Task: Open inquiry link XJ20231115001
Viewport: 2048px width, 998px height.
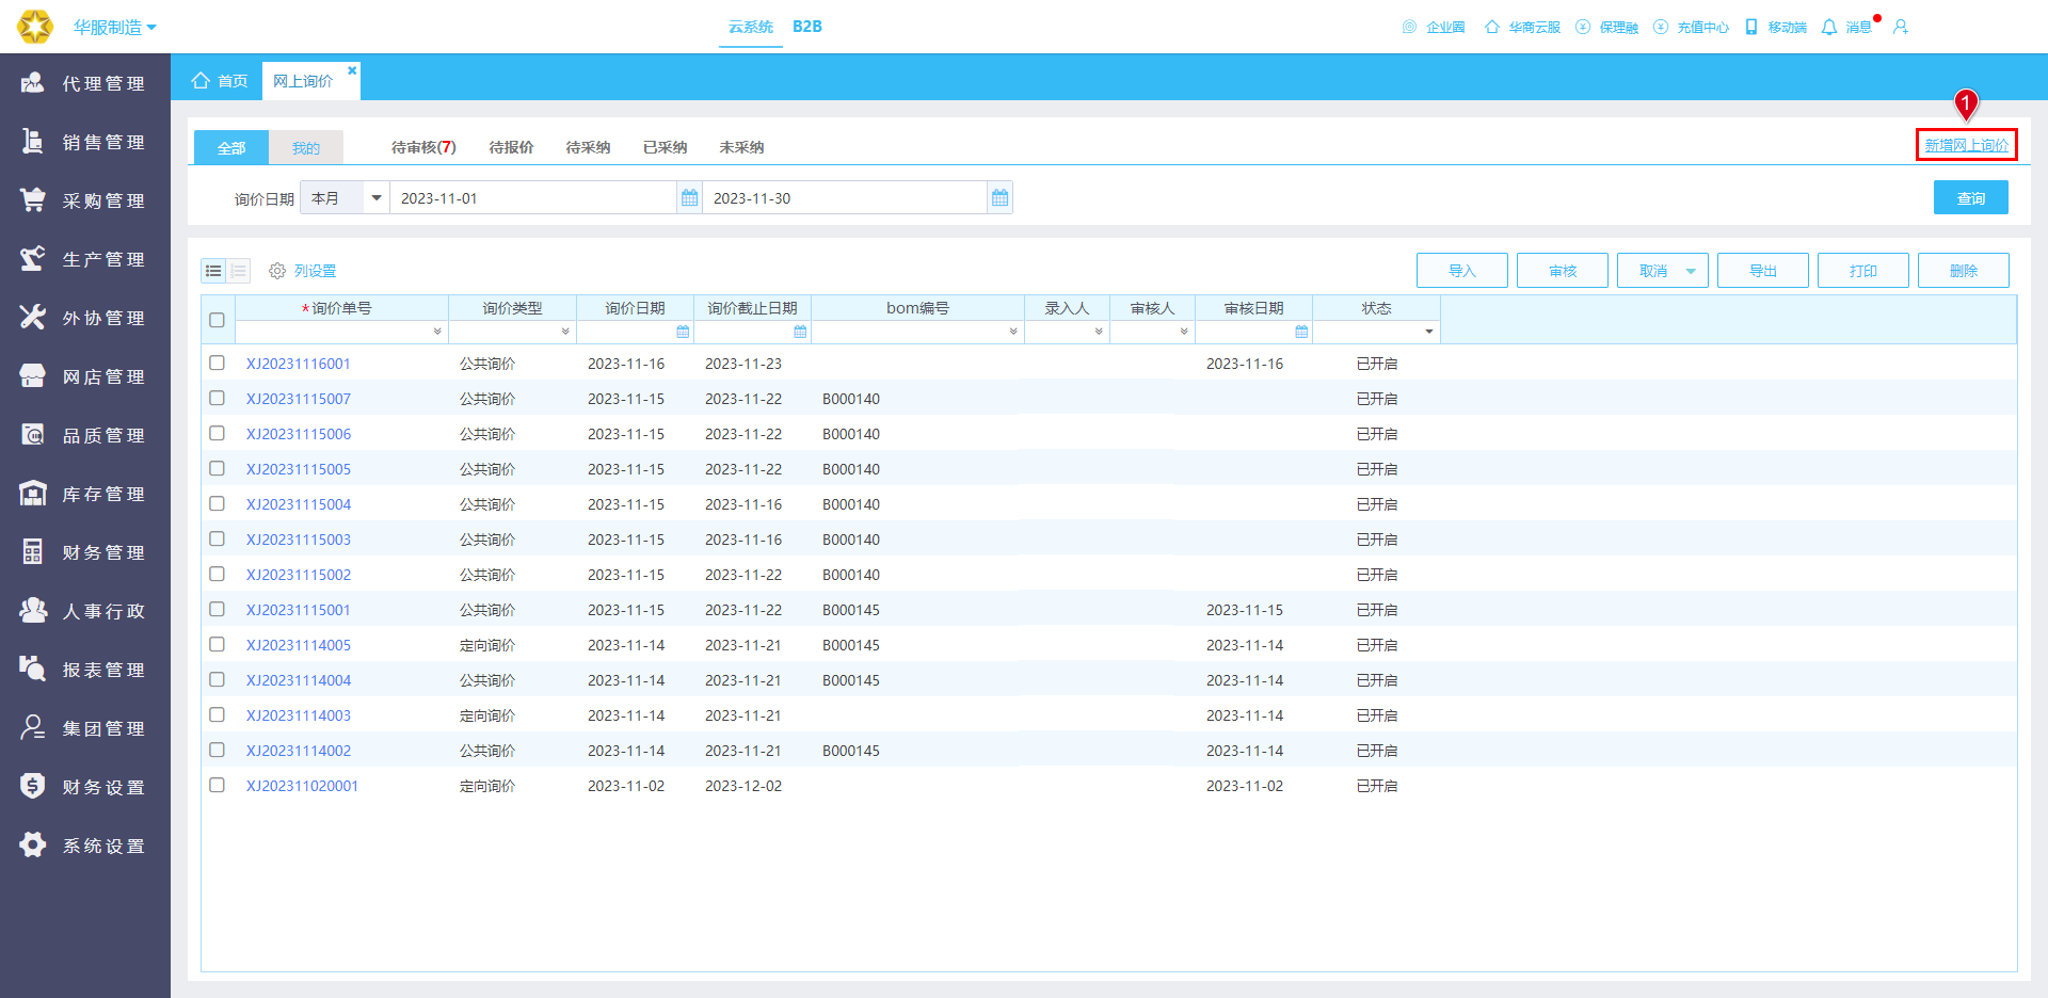Action: pos(298,610)
